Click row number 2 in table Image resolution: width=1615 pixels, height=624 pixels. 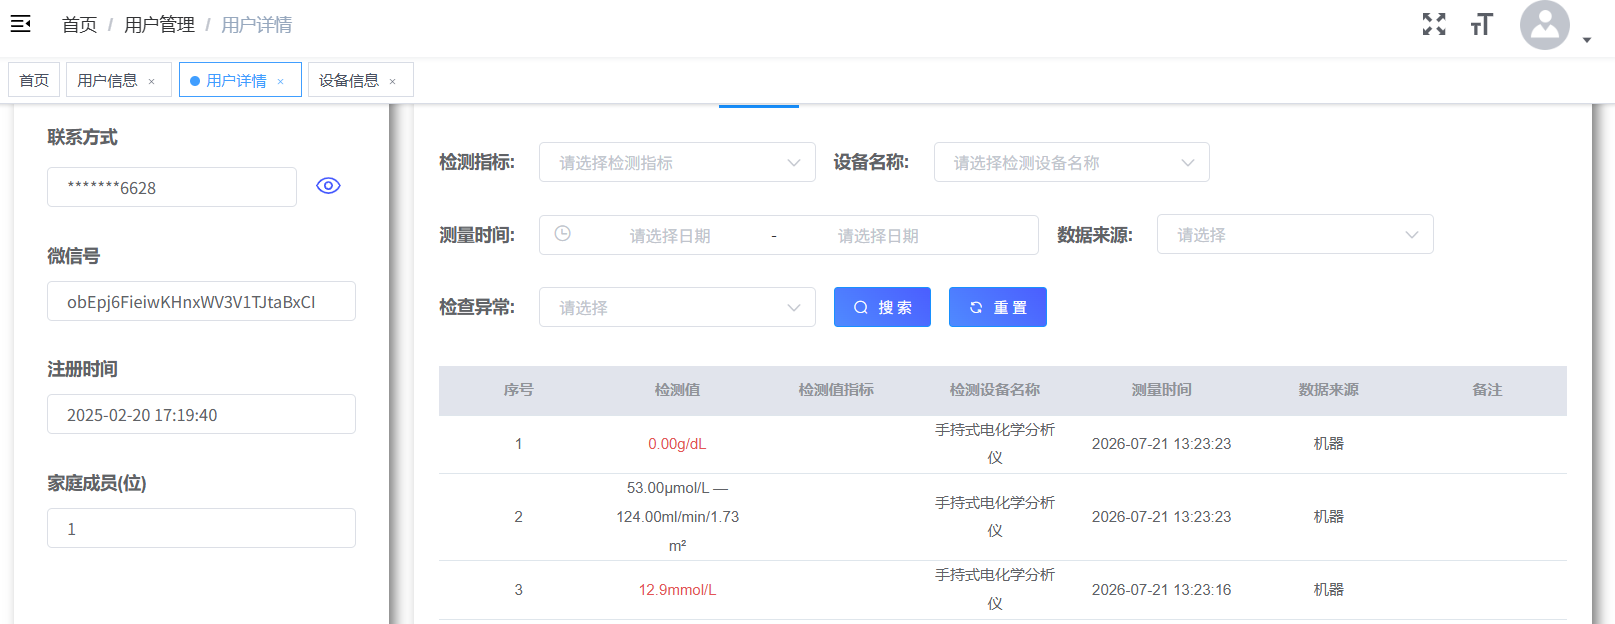click(518, 517)
